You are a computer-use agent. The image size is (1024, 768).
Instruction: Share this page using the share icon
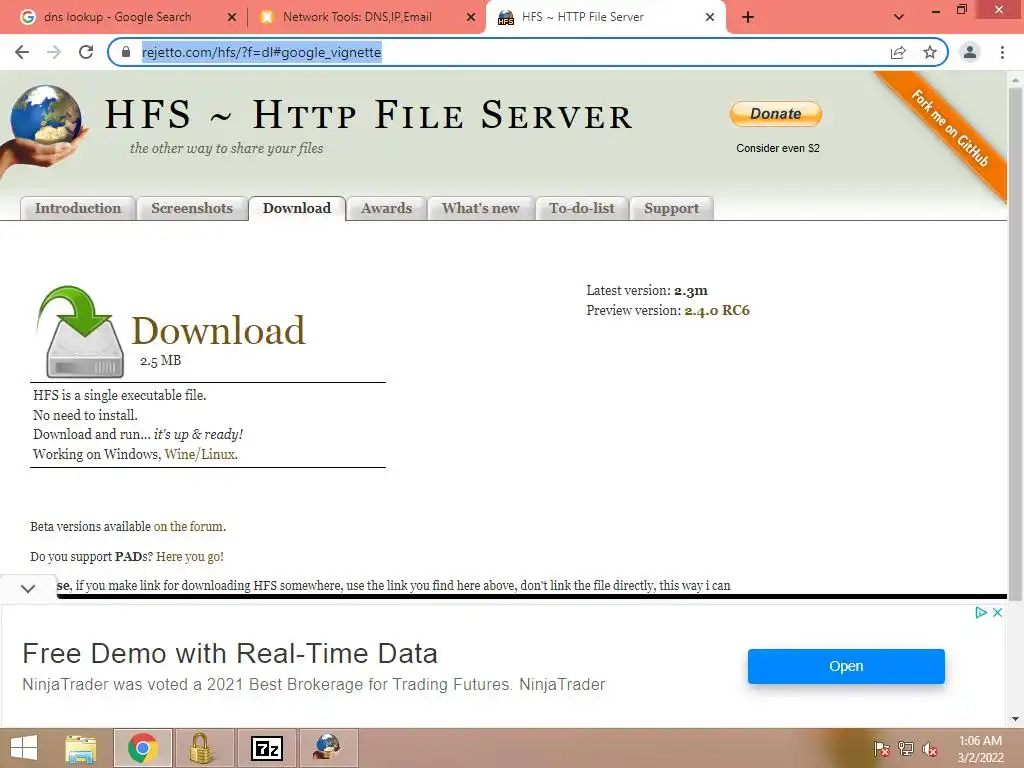click(x=898, y=52)
